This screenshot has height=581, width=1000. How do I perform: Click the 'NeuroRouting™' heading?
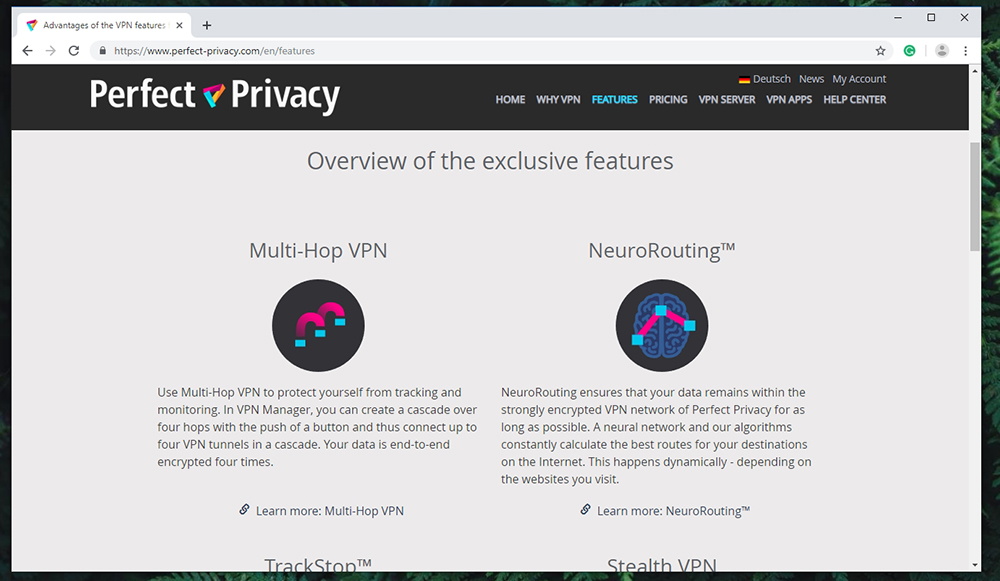coord(661,251)
